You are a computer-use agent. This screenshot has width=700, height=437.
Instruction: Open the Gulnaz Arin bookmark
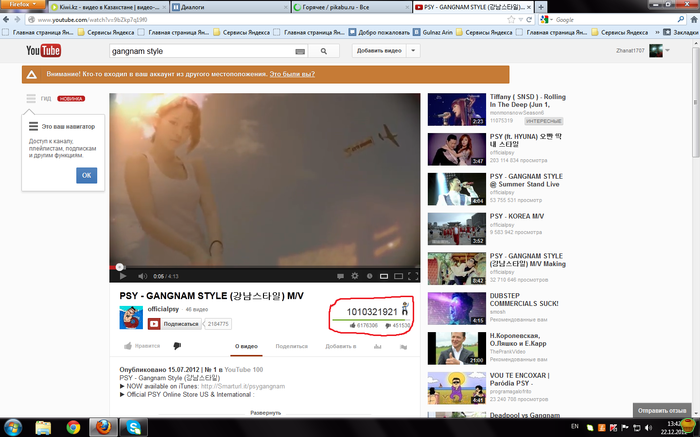433,32
